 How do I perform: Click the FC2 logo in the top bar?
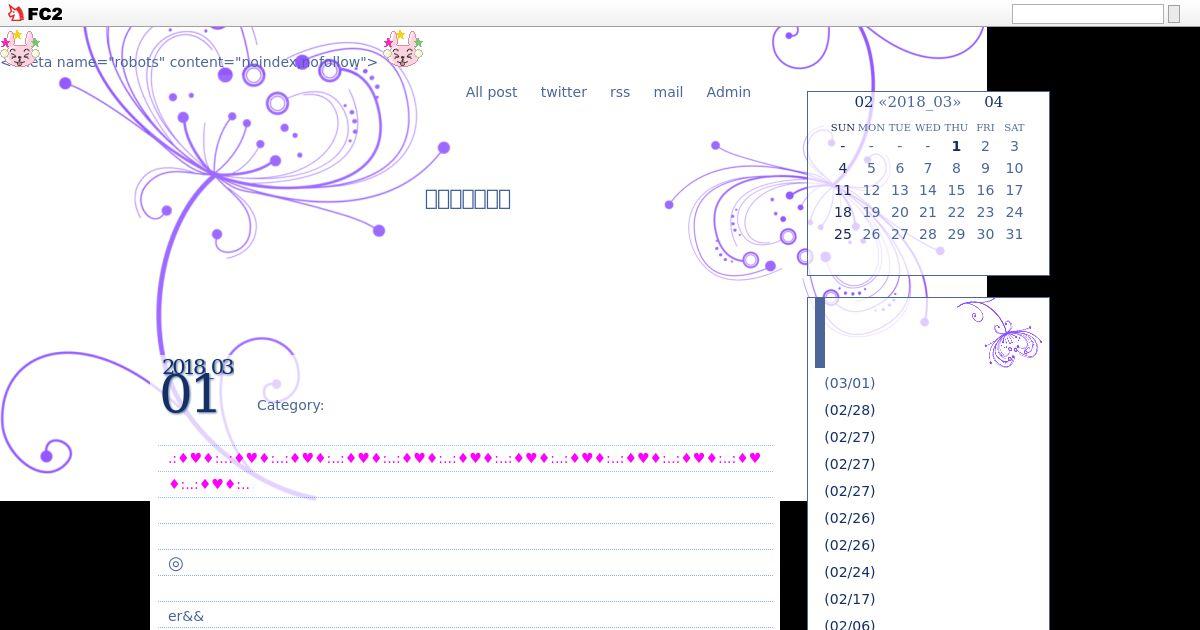[x=35, y=14]
